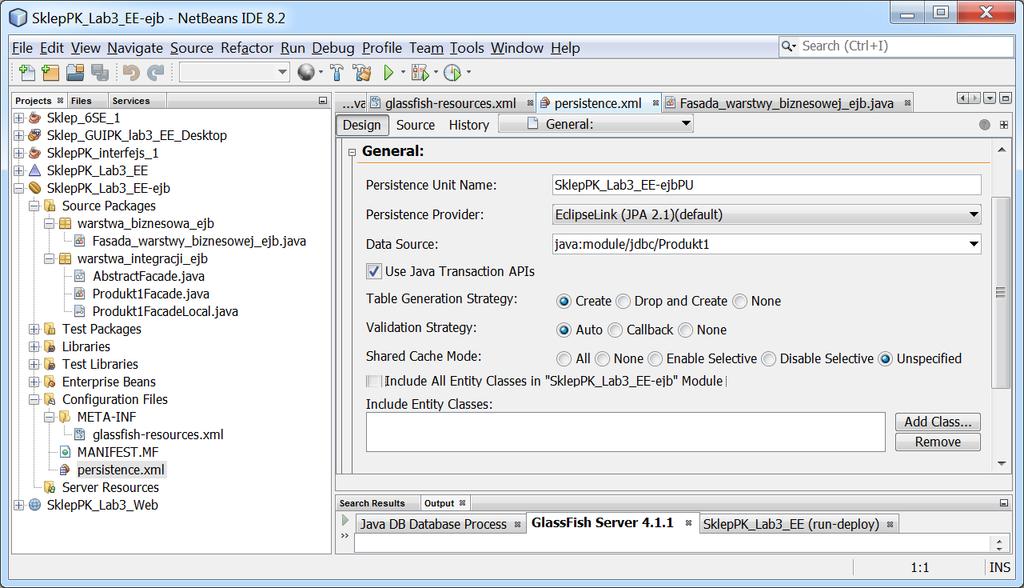The height and width of the screenshot is (588, 1024).
Task: Open the Refactor menu
Action: pos(247,48)
